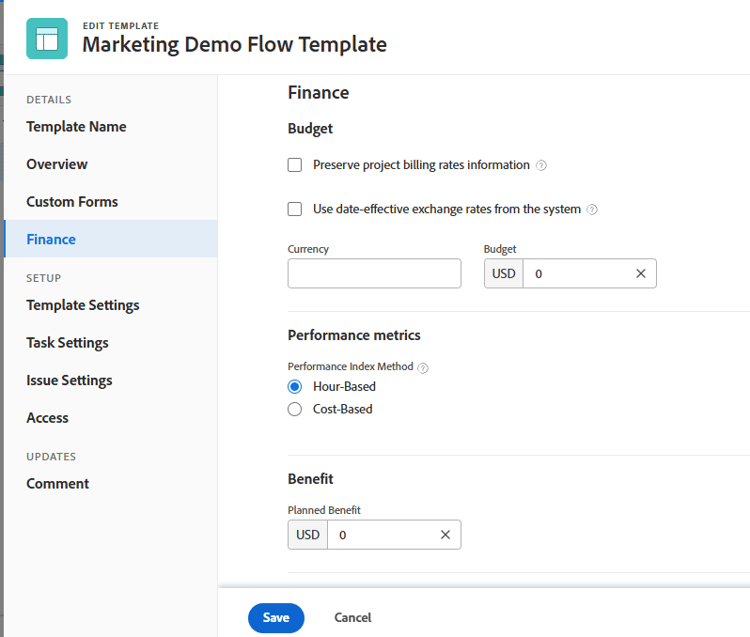Click help icon next to Performance Index Method
The width and height of the screenshot is (750, 637).
[423, 368]
